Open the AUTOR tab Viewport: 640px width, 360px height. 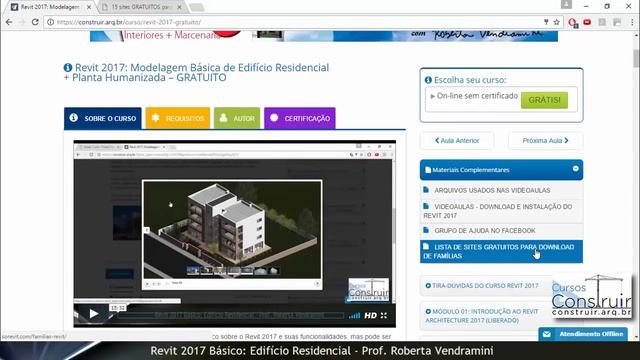tap(237, 118)
